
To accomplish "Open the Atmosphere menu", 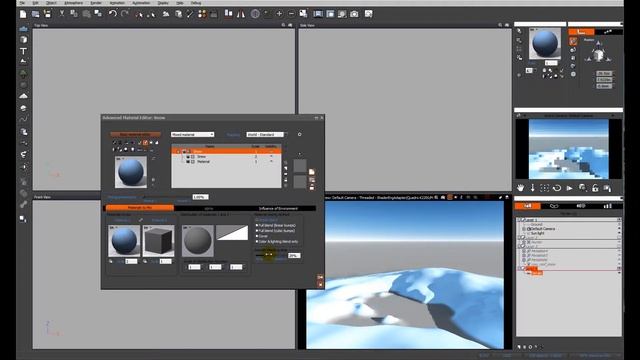I will pyautogui.click(x=74, y=3).
